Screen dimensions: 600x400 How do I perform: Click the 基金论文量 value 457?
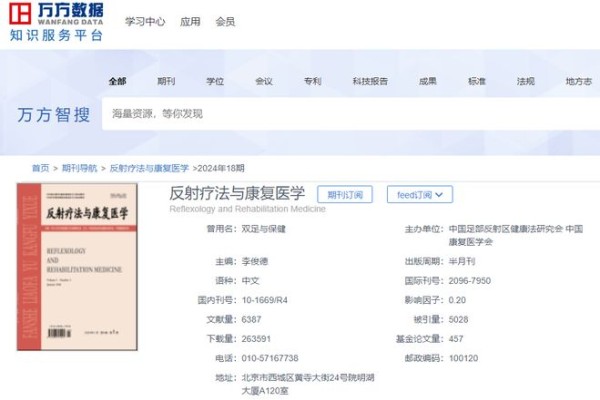[x=456, y=339]
